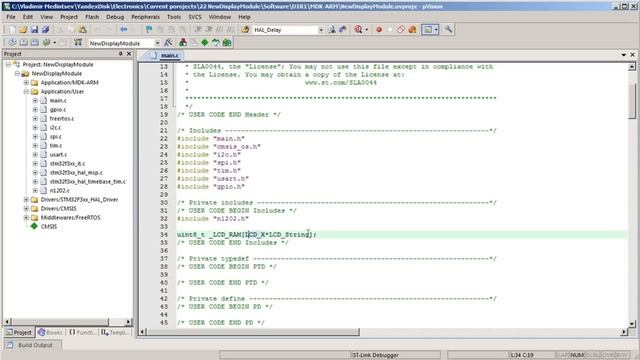Select freertos.c in the project tree

click(x=62, y=118)
